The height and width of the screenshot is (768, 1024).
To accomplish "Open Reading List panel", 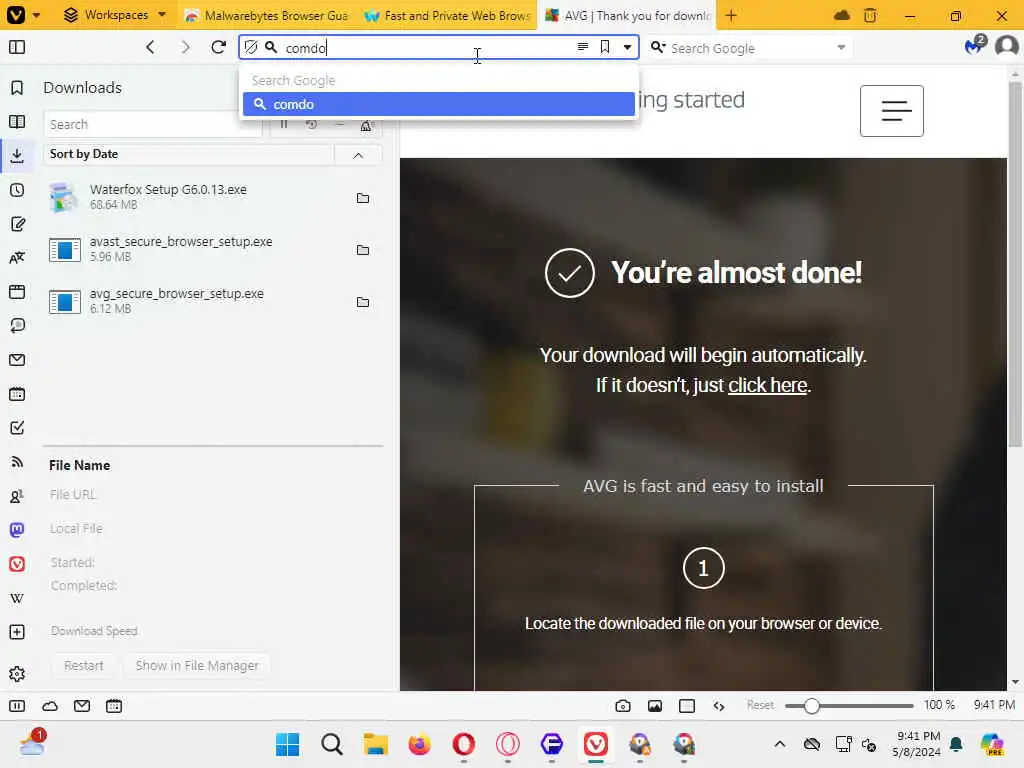I will coord(17,121).
